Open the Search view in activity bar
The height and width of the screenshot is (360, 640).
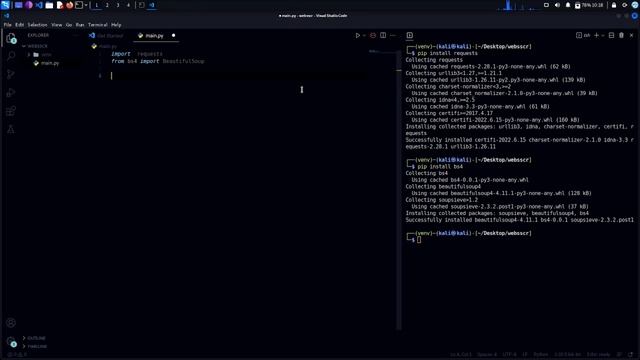click(11, 56)
